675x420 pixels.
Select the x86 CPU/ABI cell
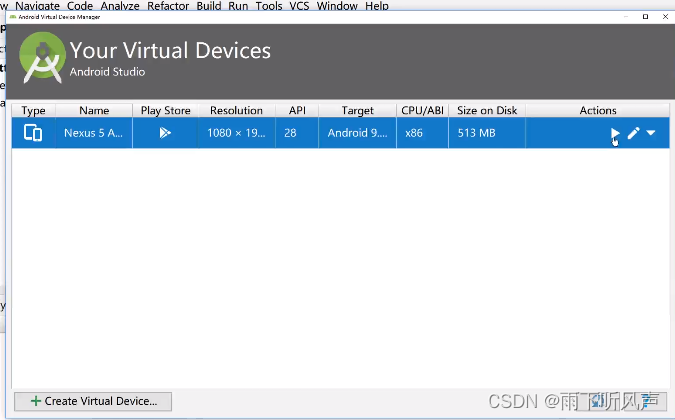(422, 133)
